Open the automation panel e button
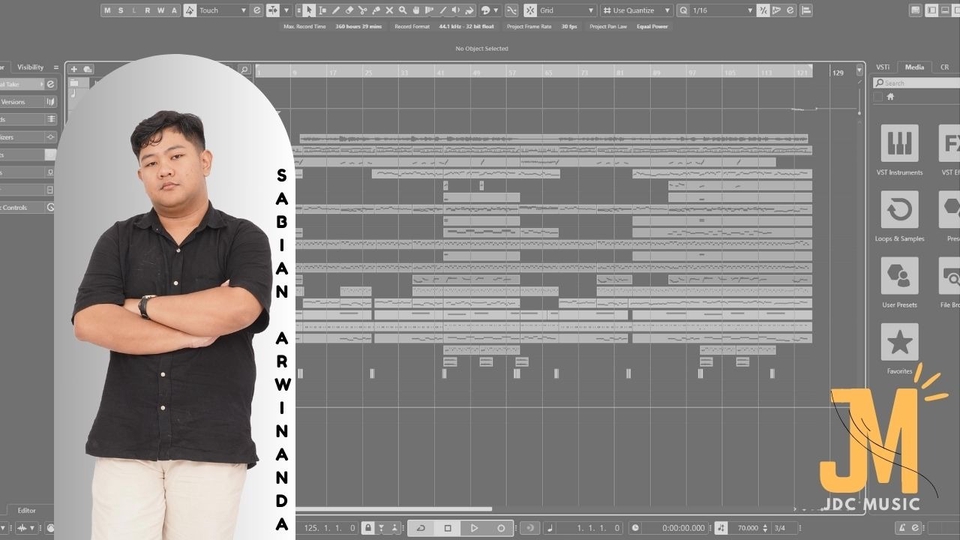Image resolution: width=960 pixels, height=540 pixels. pyautogui.click(x=257, y=10)
